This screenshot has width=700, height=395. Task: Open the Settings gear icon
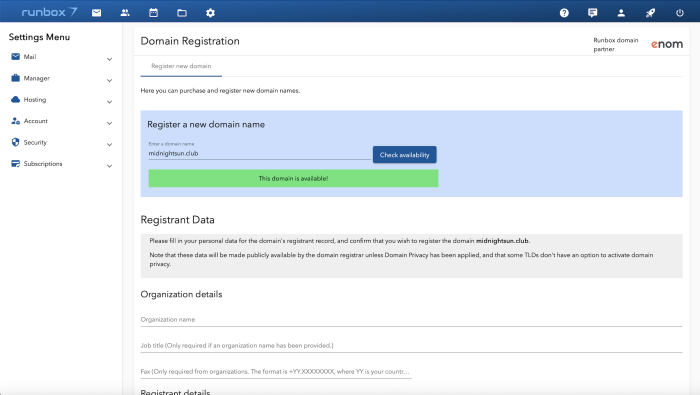click(210, 13)
